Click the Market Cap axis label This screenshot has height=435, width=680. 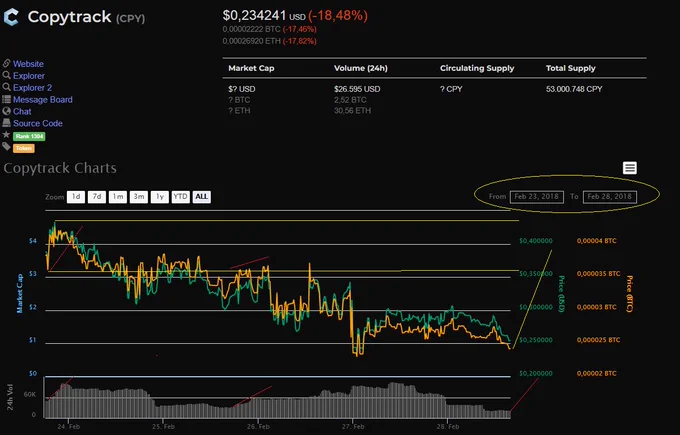coord(20,293)
